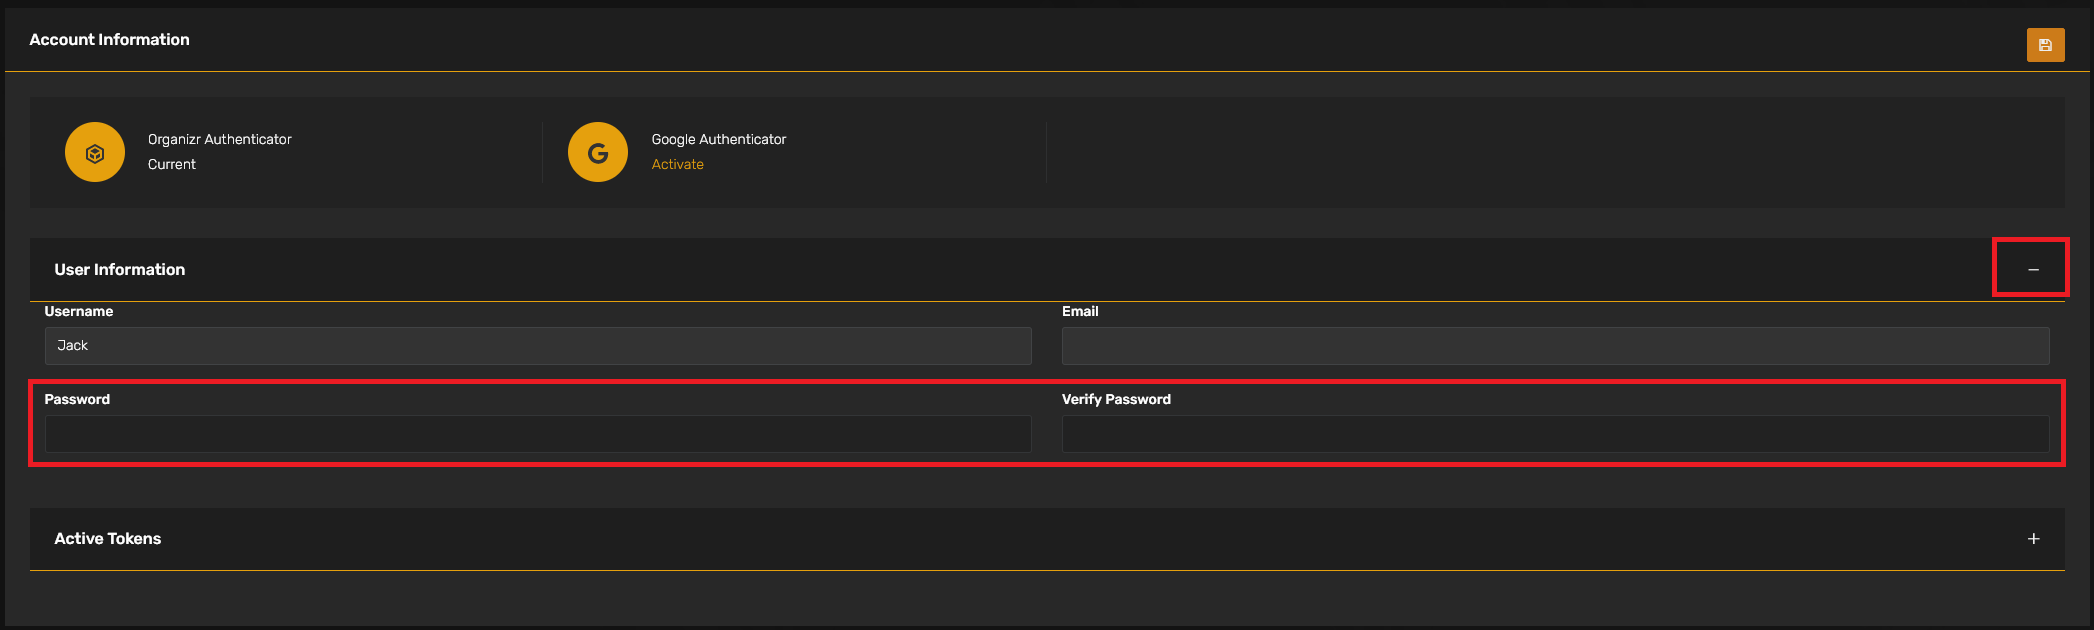The height and width of the screenshot is (630, 2094).
Task: Click the Current status text
Action: pyautogui.click(x=172, y=165)
